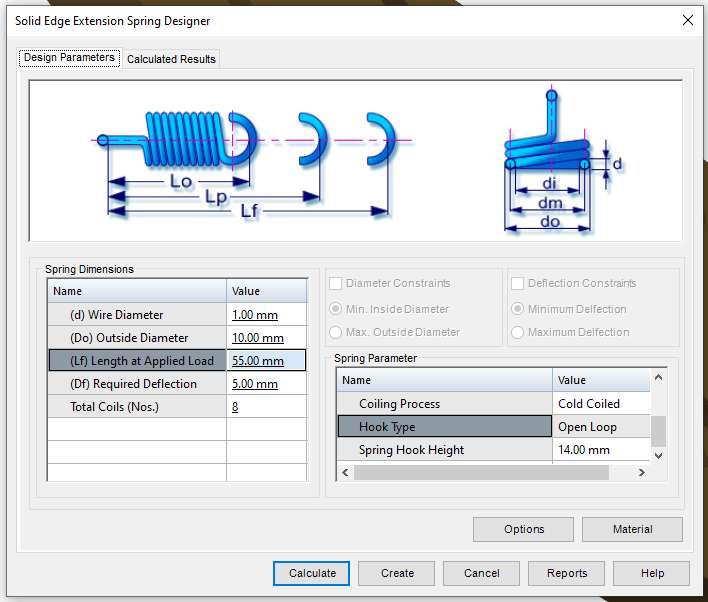The image size is (708, 602).
Task: Edit the Outside Diameter value 10.00 mm
Action: click(266, 338)
